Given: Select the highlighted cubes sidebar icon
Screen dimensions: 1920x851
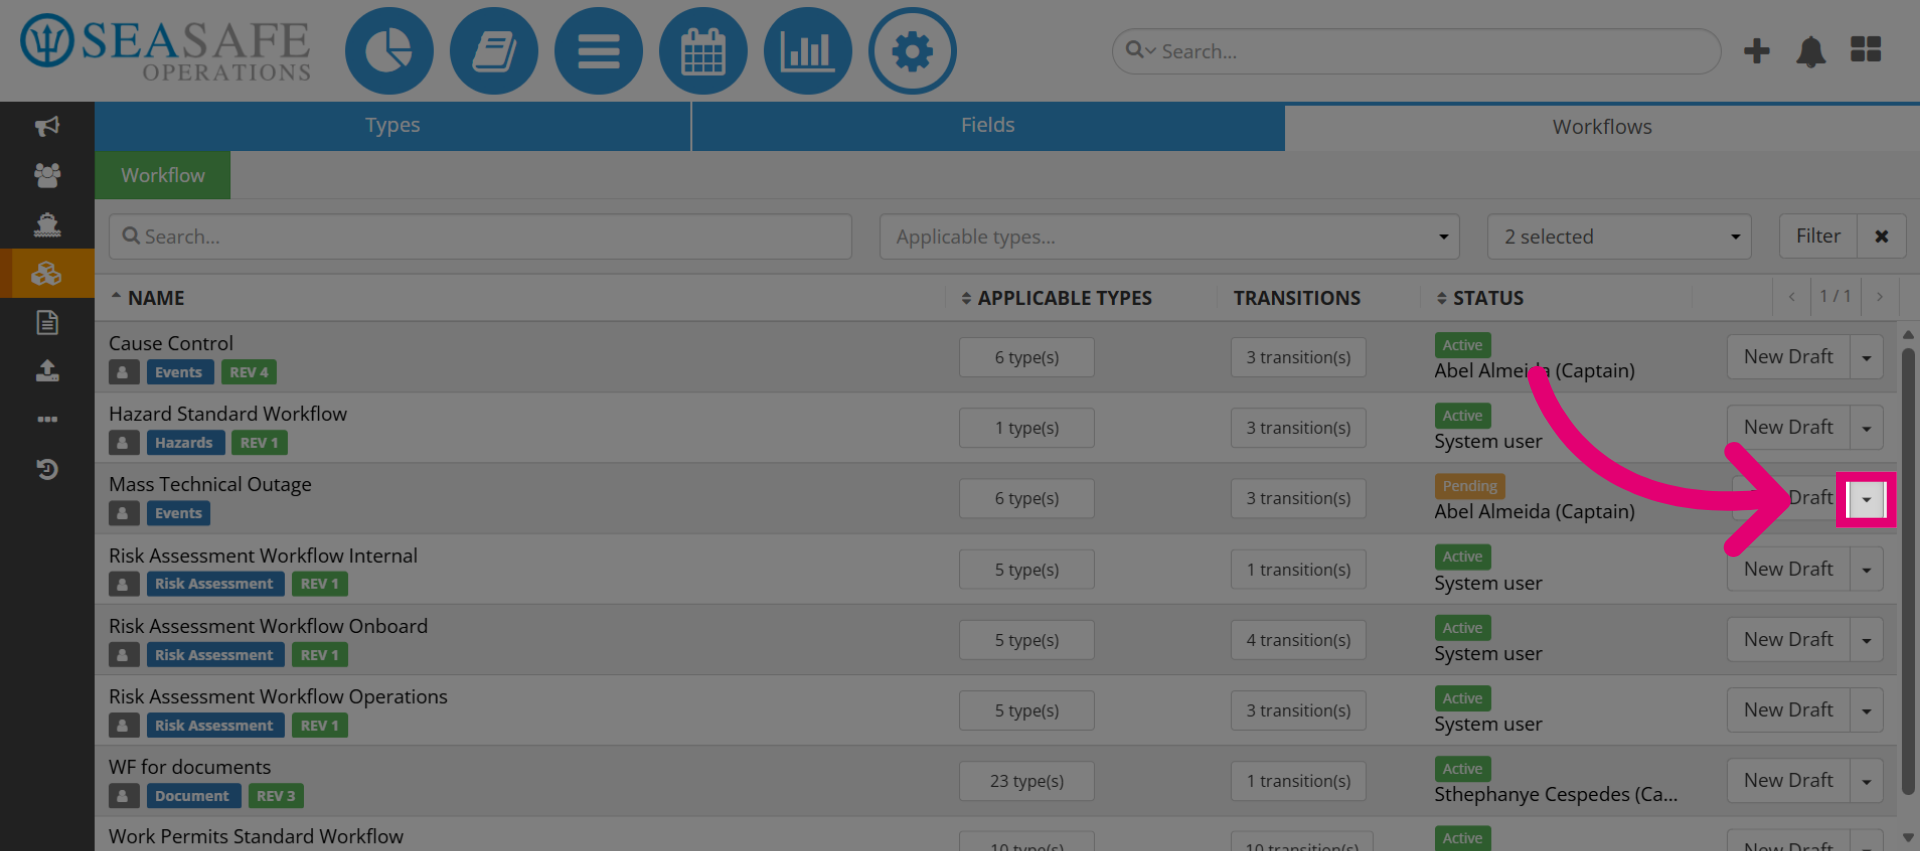Looking at the screenshot, I should tap(47, 273).
